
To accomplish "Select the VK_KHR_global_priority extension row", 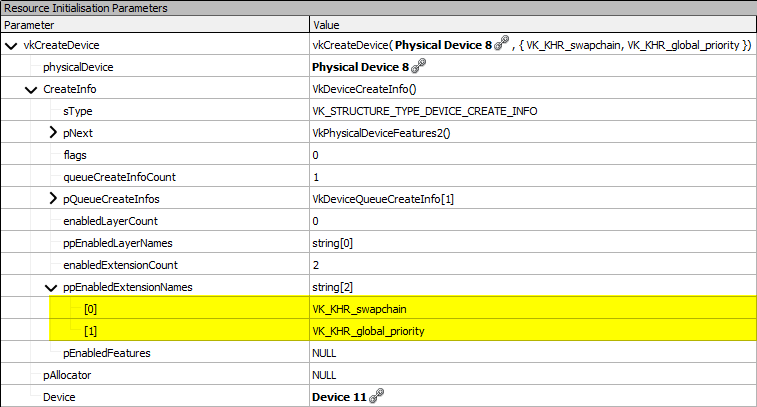I will pyautogui.click(x=370, y=331).
